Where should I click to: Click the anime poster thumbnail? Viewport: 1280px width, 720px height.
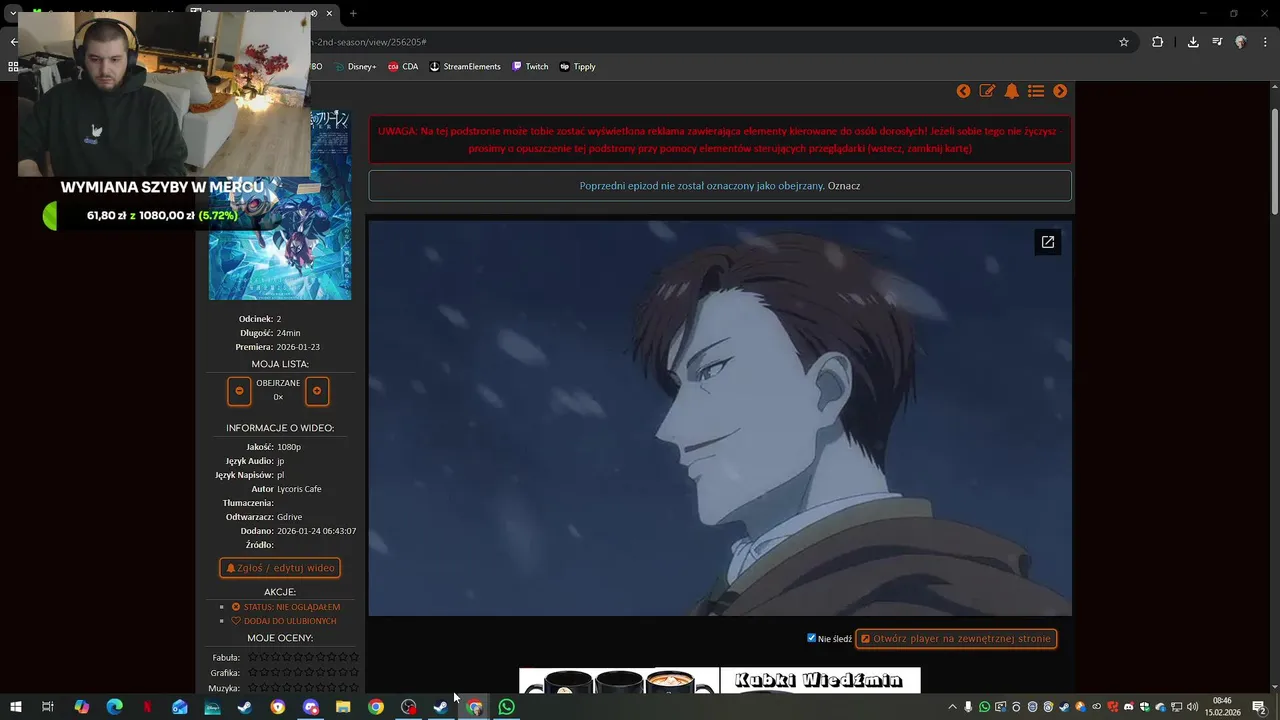pyautogui.click(x=280, y=205)
